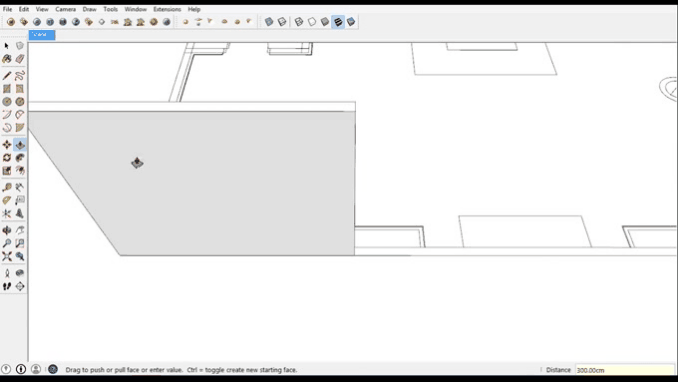This screenshot has width=678, height=382.
Task: Select the Orbit tool
Action: 6,230
